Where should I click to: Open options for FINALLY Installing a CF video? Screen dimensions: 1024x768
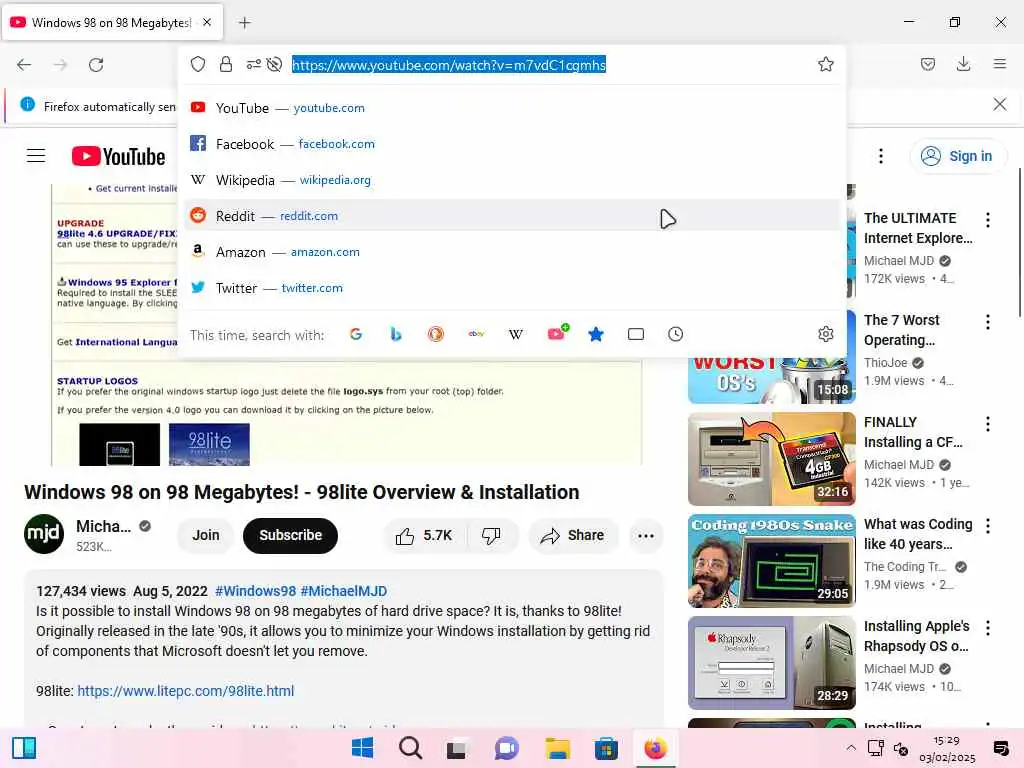click(x=987, y=424)
